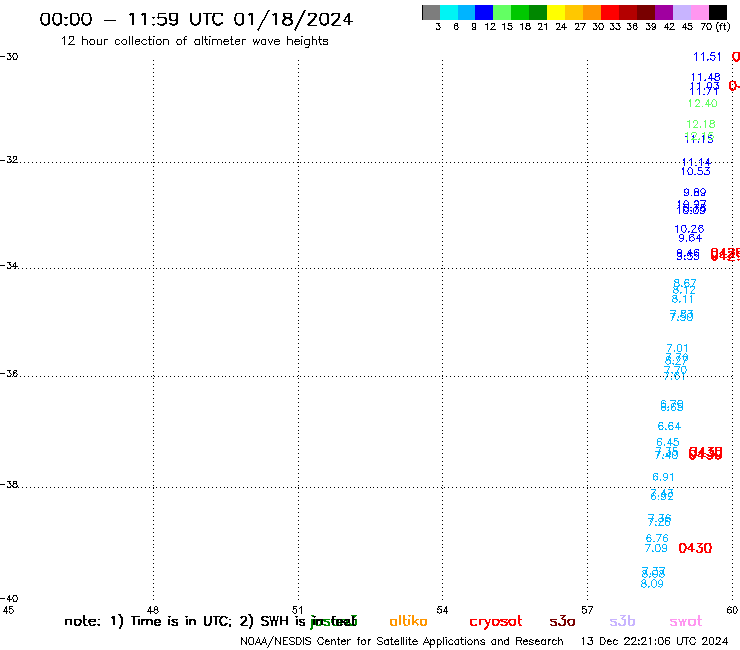
Task: Select the '54' longitude axis label
Action: [442, 610]
